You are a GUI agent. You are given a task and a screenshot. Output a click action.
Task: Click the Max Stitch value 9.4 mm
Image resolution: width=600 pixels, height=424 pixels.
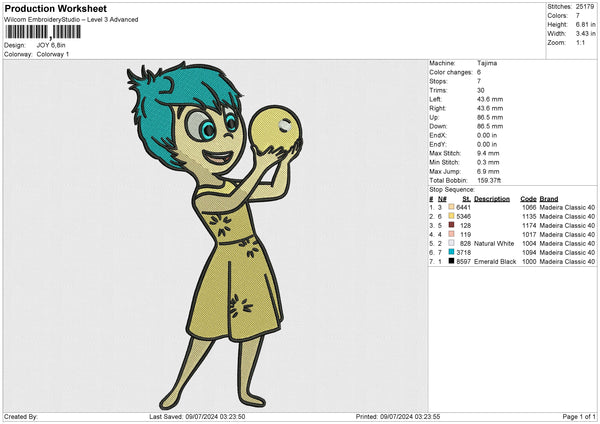click(488, 153)
